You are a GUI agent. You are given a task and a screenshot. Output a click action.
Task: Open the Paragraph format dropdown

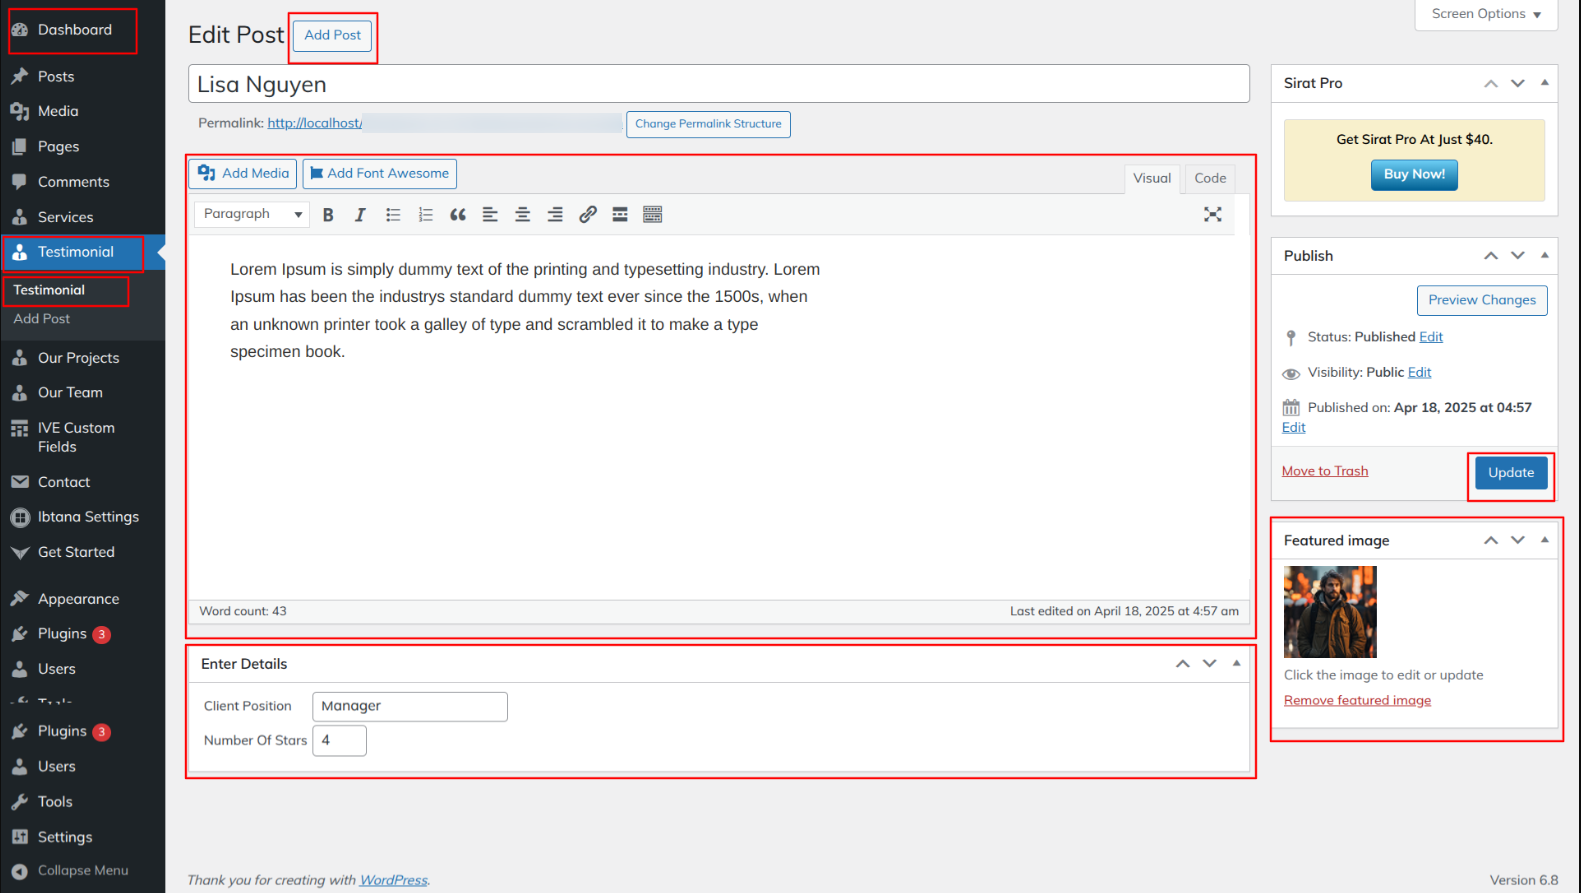click(252, 214)
